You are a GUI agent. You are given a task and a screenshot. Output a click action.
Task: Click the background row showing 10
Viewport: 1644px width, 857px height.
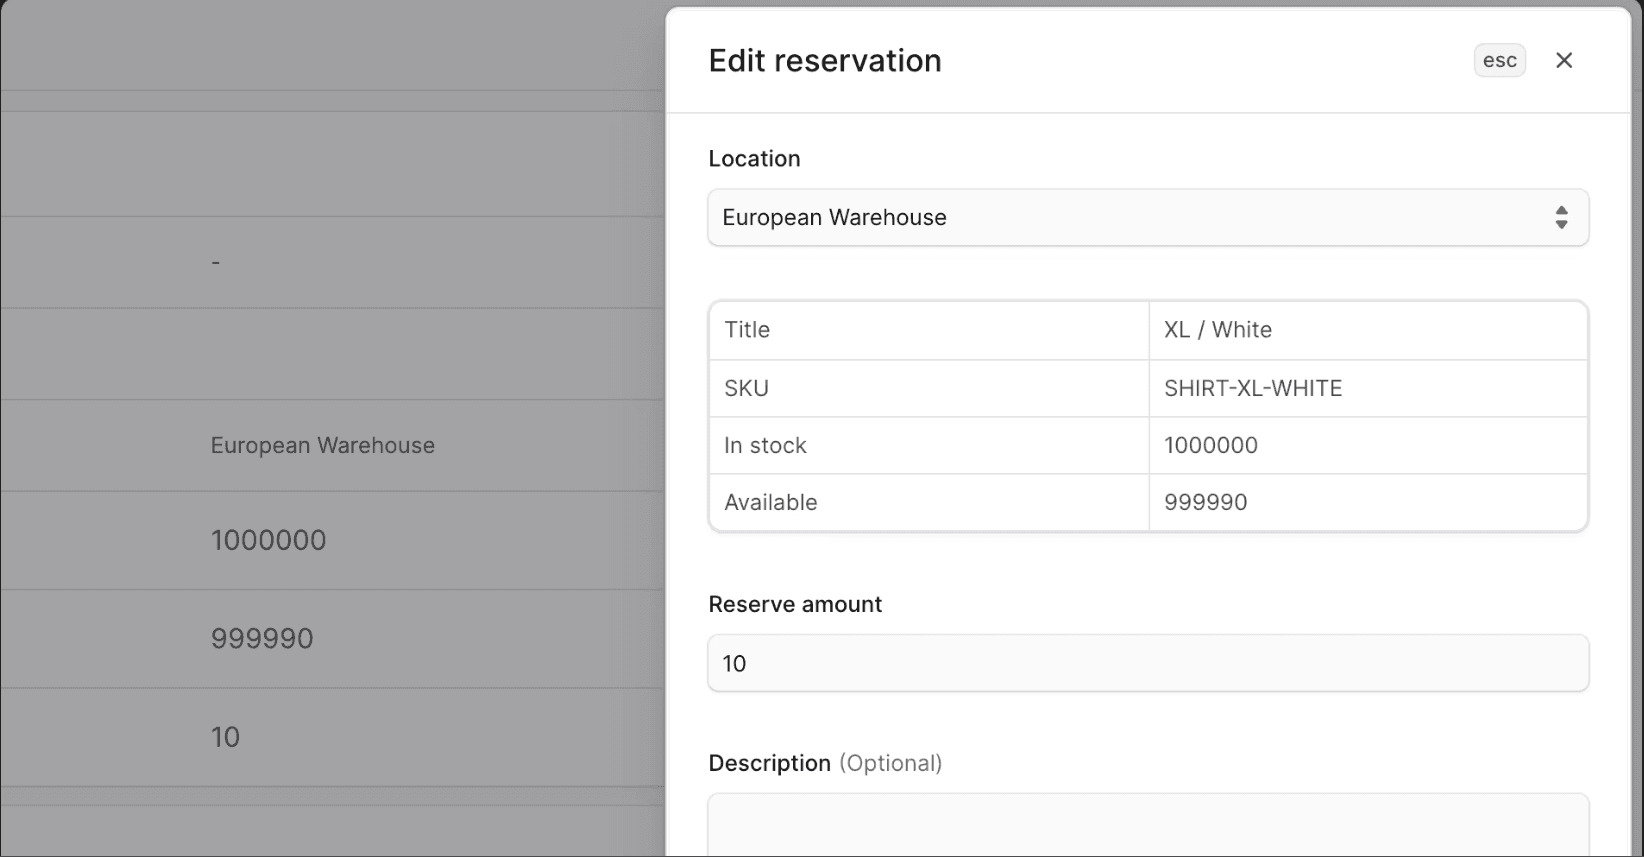[x=225, y=738]
